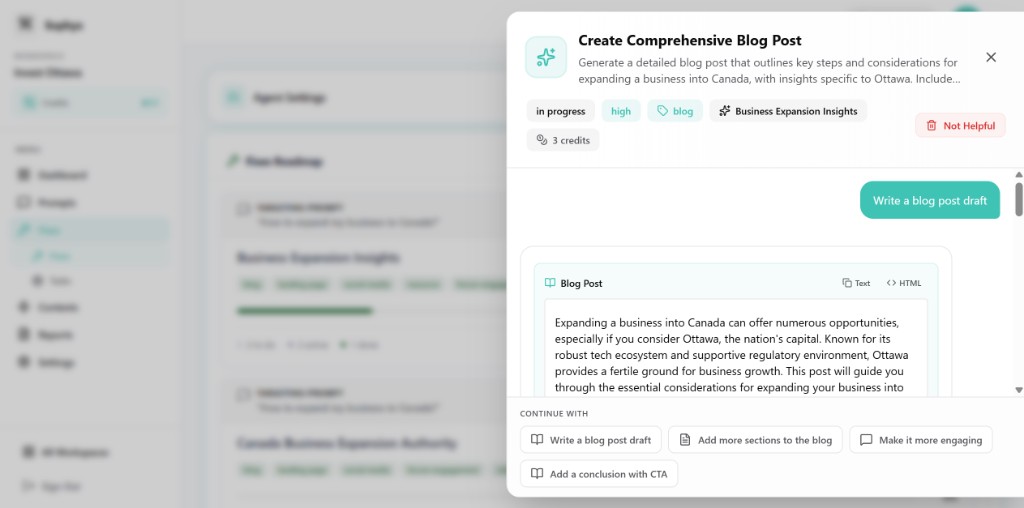
Task: Click the scrollbar down arrow in chat
Action: coord(1019,390)
